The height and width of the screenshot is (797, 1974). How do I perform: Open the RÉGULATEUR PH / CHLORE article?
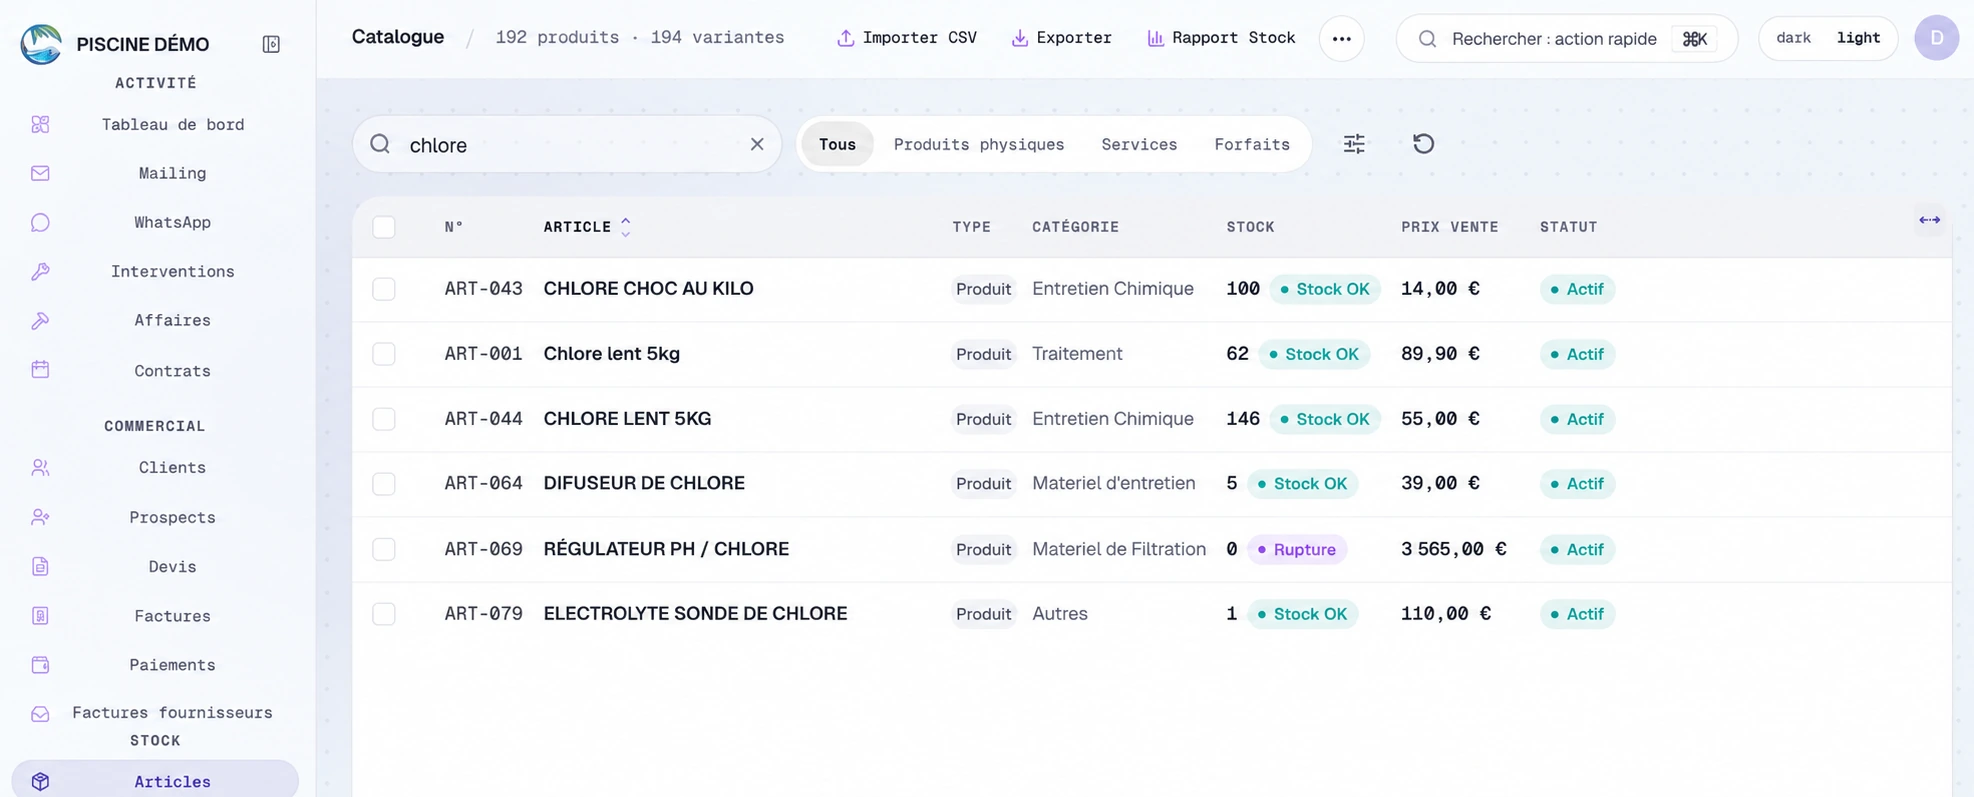coord(666,549)
